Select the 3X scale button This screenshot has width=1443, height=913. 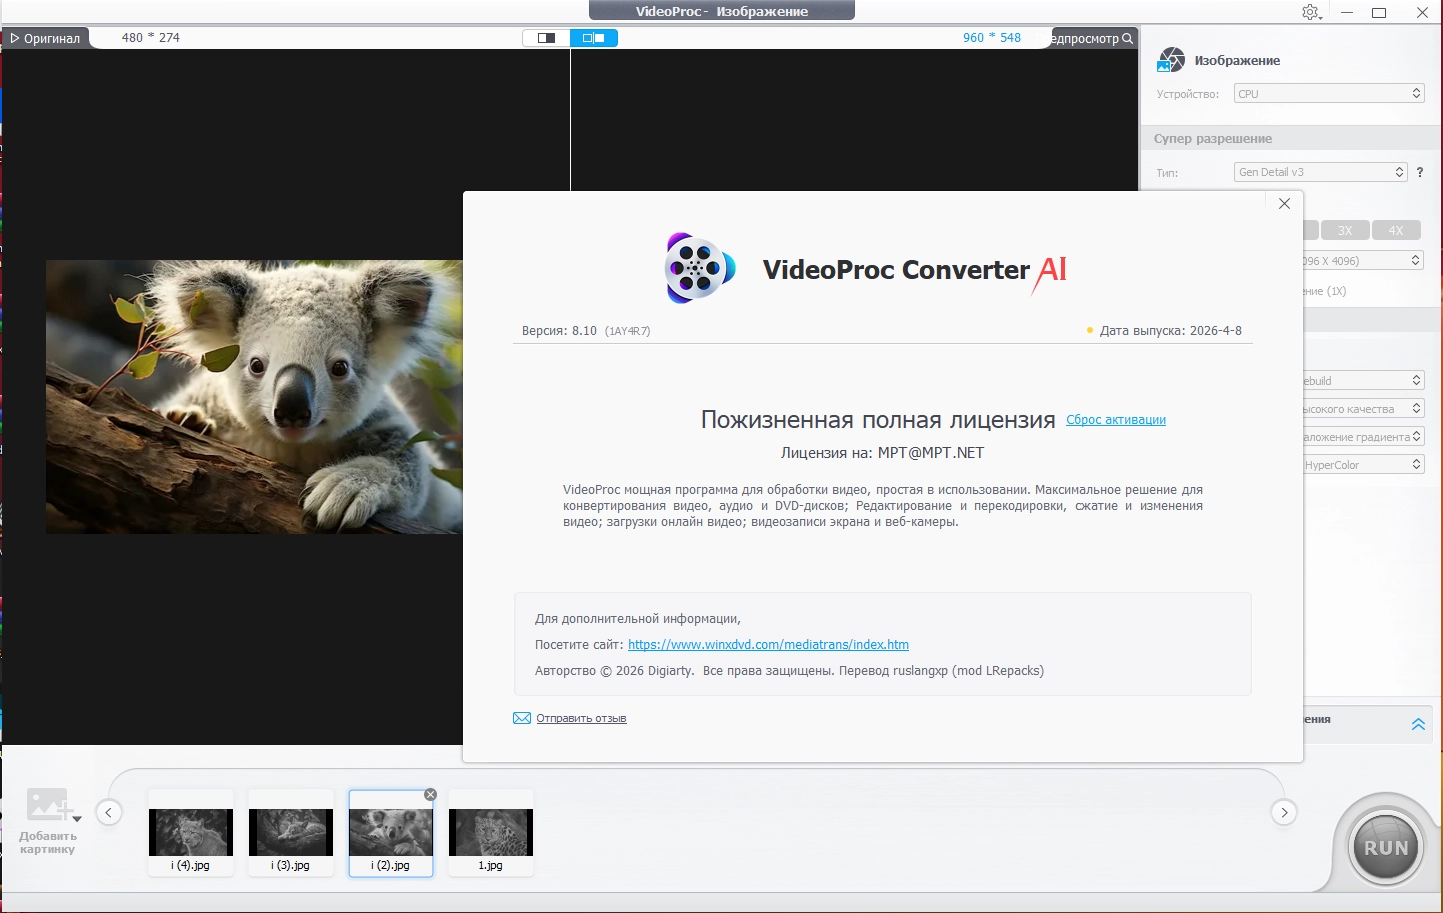pyautogui.click(x=1345, y=230)
